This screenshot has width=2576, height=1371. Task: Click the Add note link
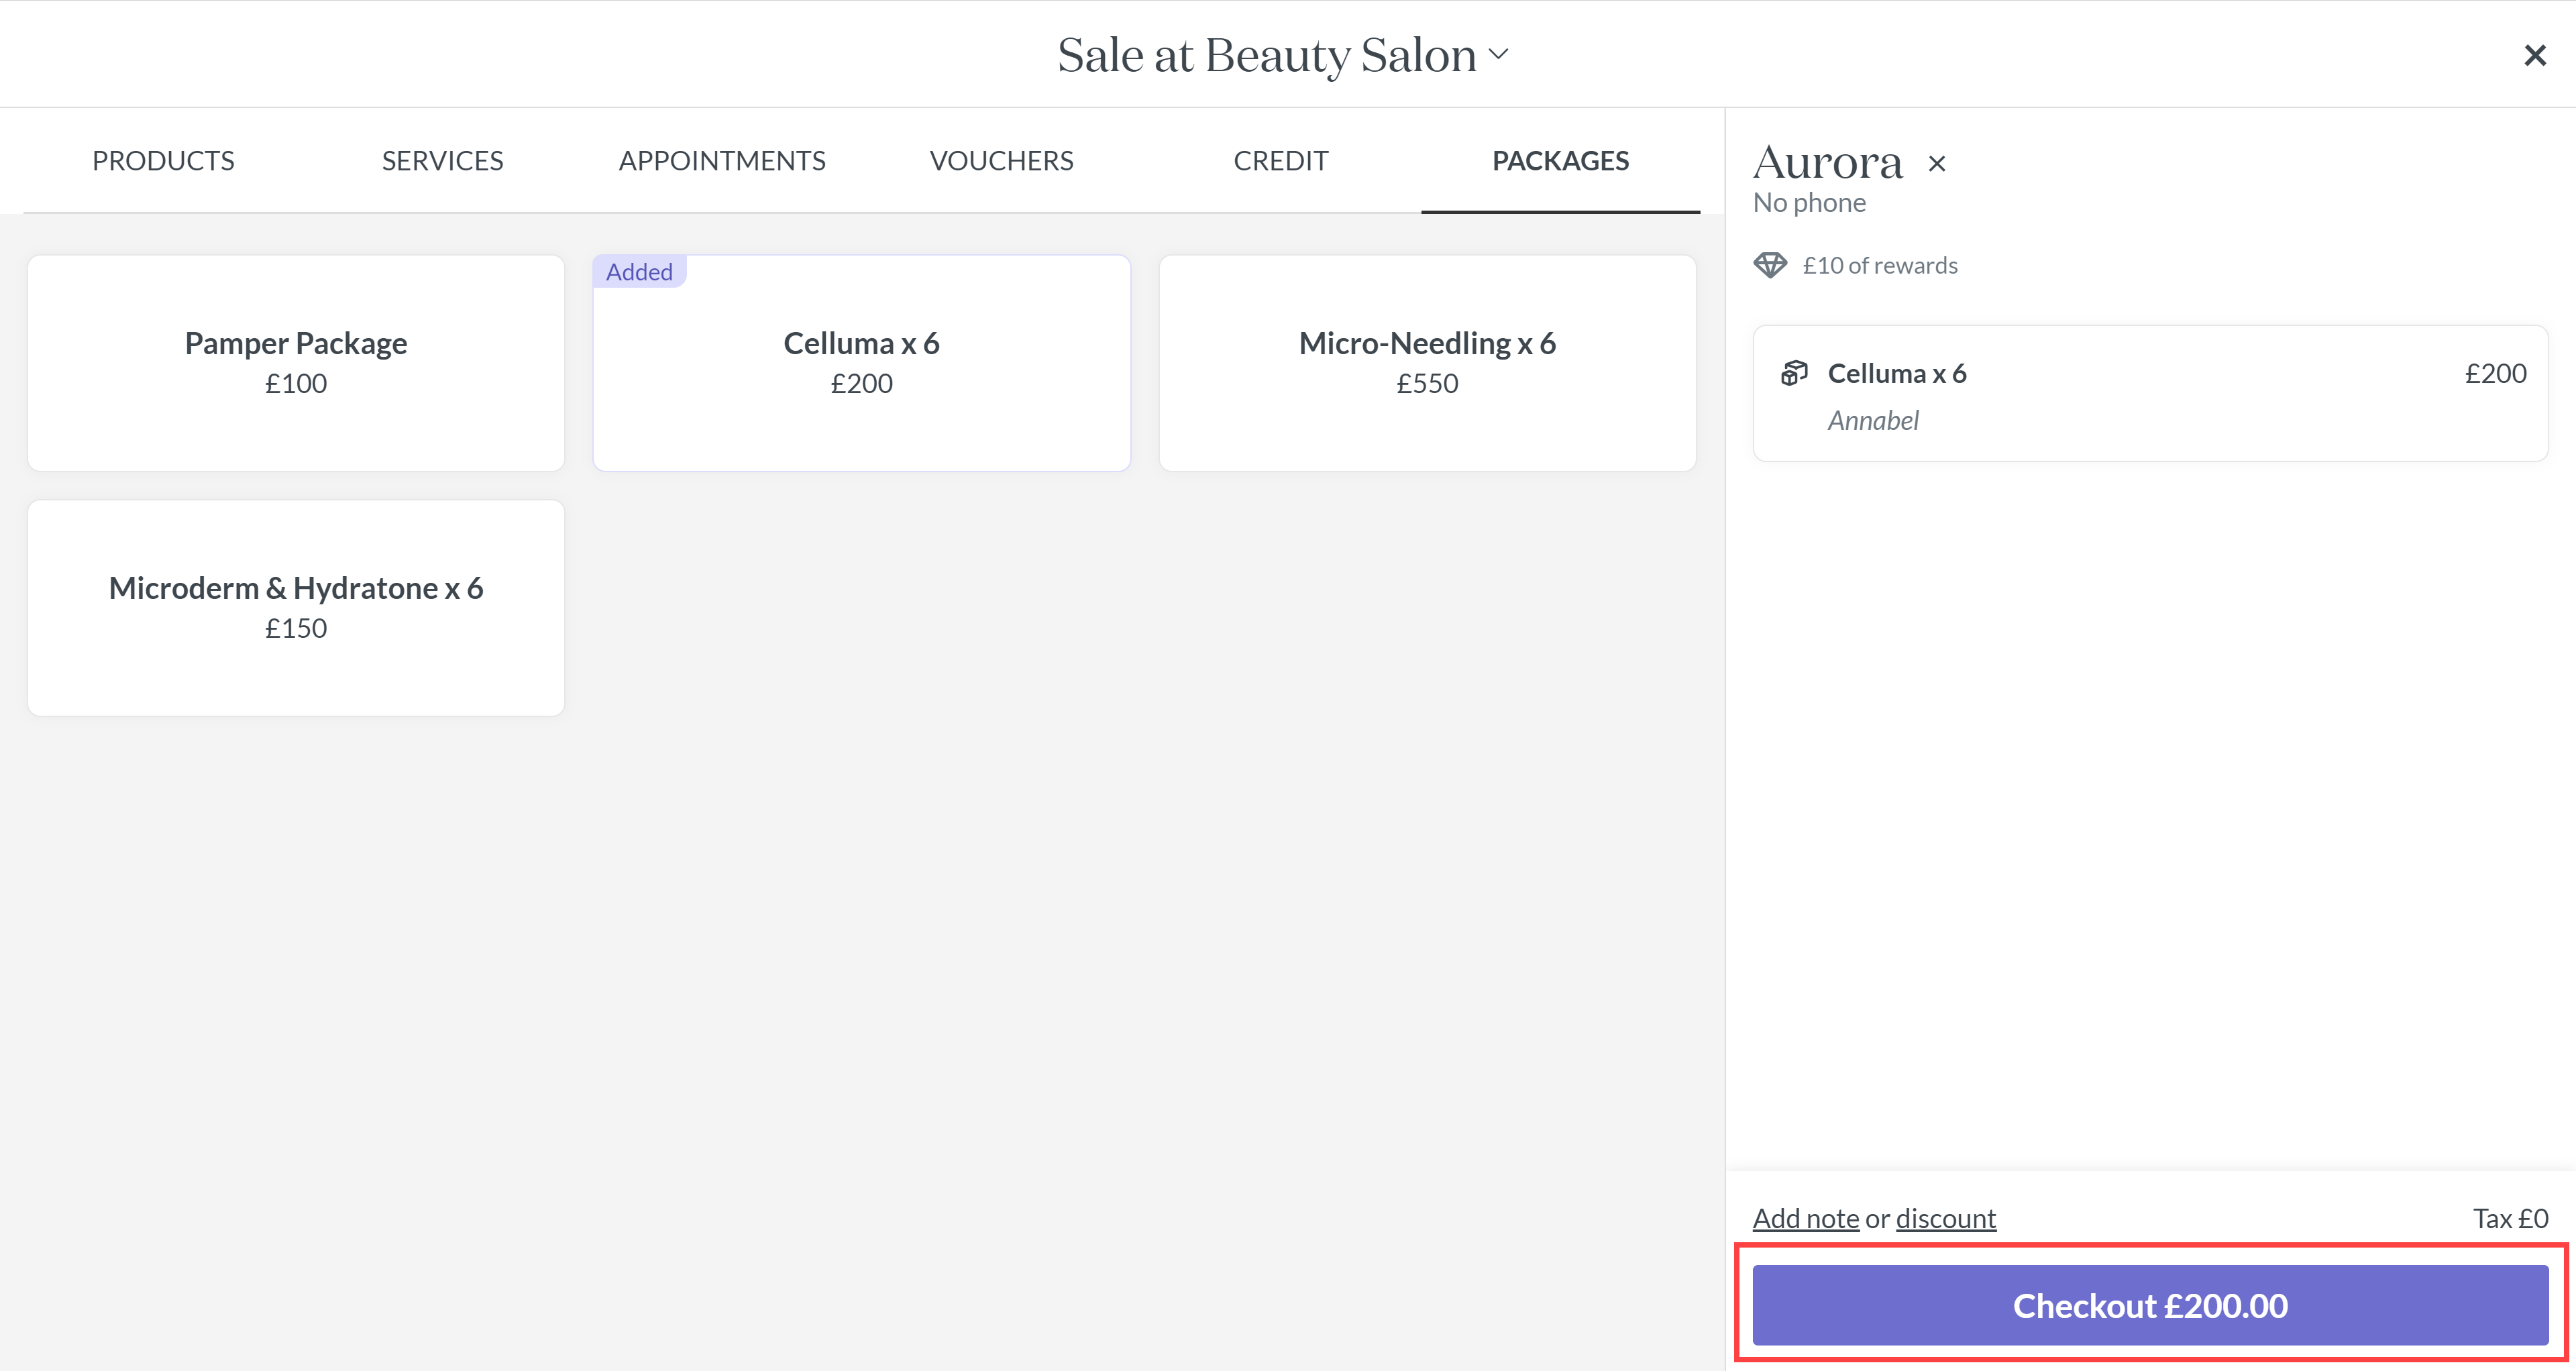point(1805,1218)
